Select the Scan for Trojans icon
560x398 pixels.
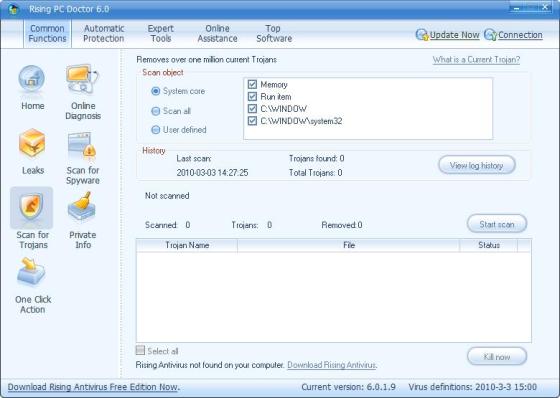click(32, 208)
